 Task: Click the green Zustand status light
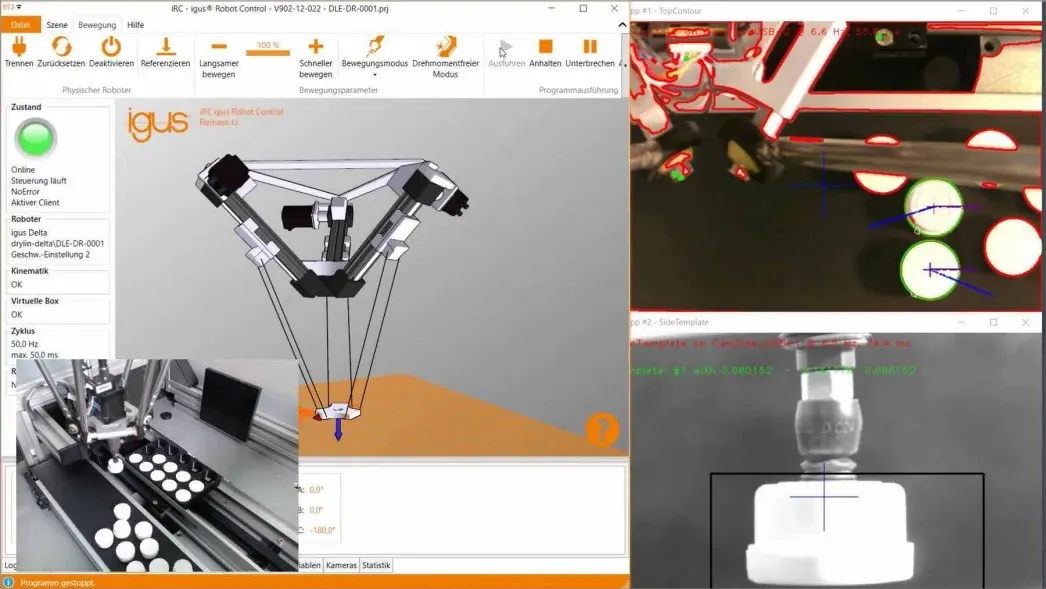33,137
